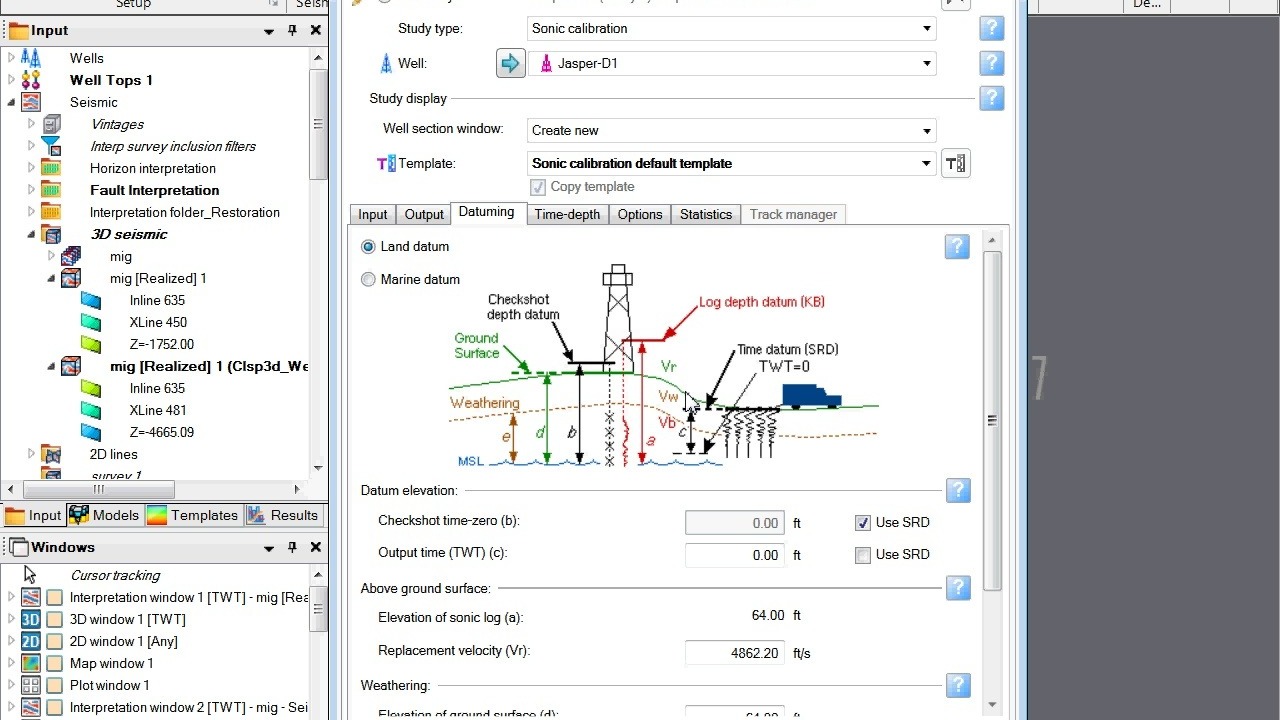This screenshot has width=1280, height=720.
Task: Click the mig cube icon
Action: point(71,256)
